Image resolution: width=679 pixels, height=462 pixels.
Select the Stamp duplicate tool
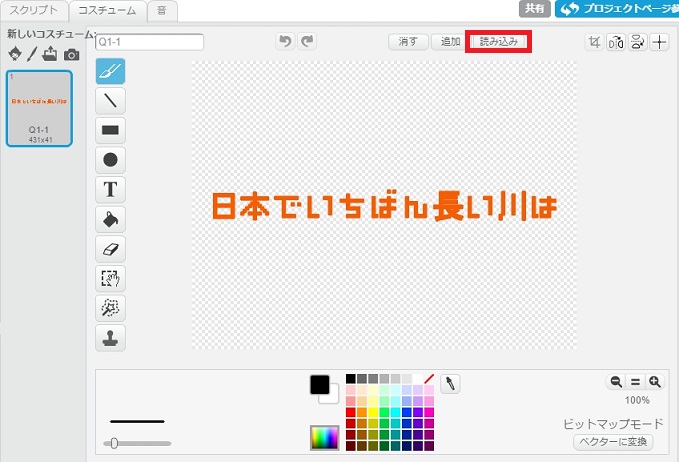click(110, 338)
